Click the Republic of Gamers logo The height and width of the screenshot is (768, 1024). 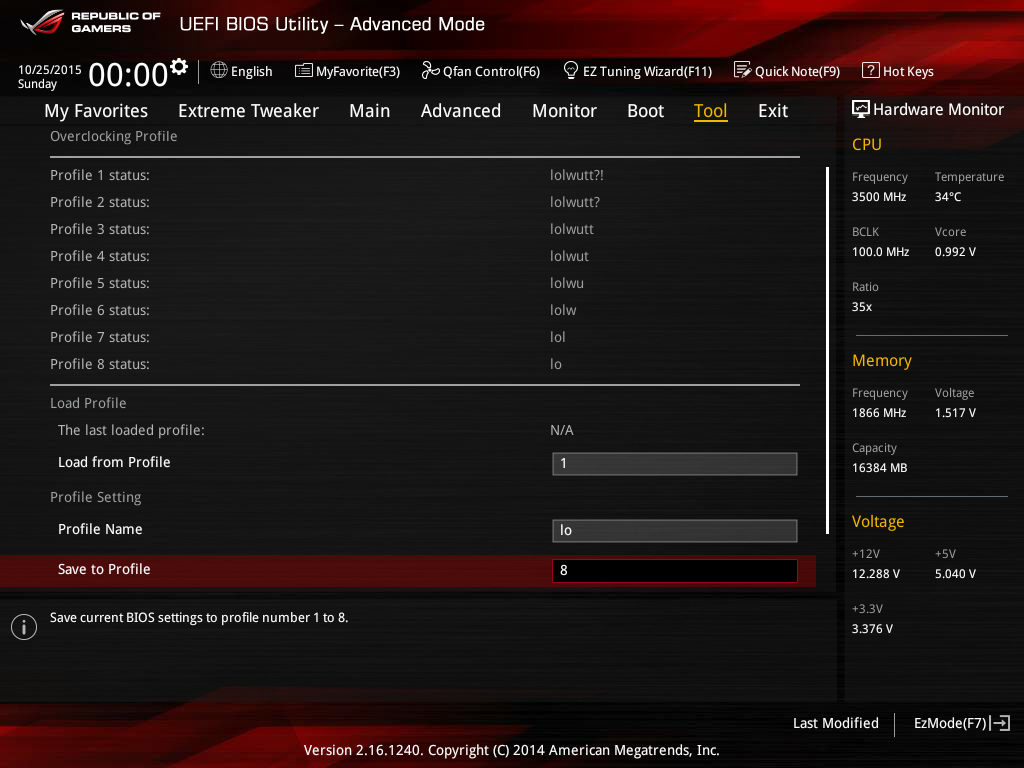pos(91,22)
